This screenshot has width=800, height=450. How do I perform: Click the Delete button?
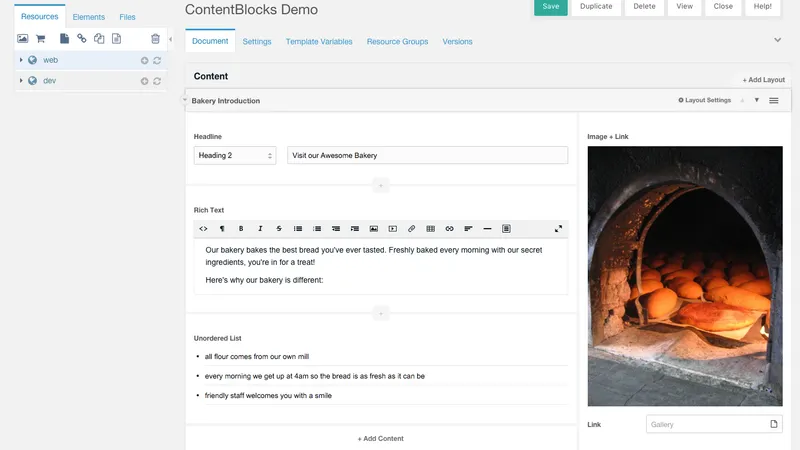pos(644,7)
